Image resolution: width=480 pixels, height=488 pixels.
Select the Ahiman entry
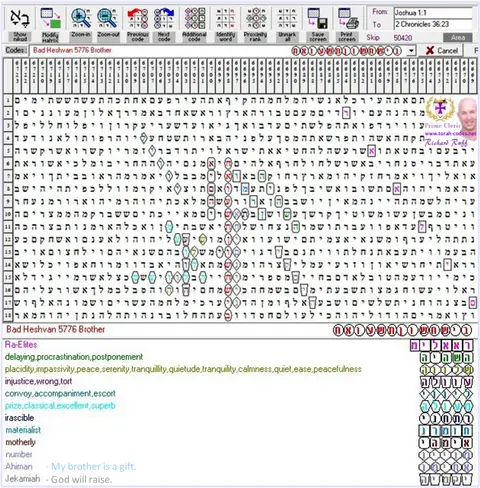19,466
